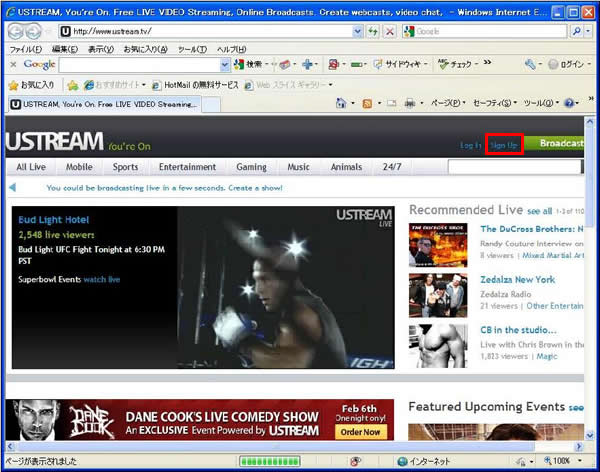Screen dimensions: 600x472
Task: Click the watch live link
Action: tap(102, 279)
